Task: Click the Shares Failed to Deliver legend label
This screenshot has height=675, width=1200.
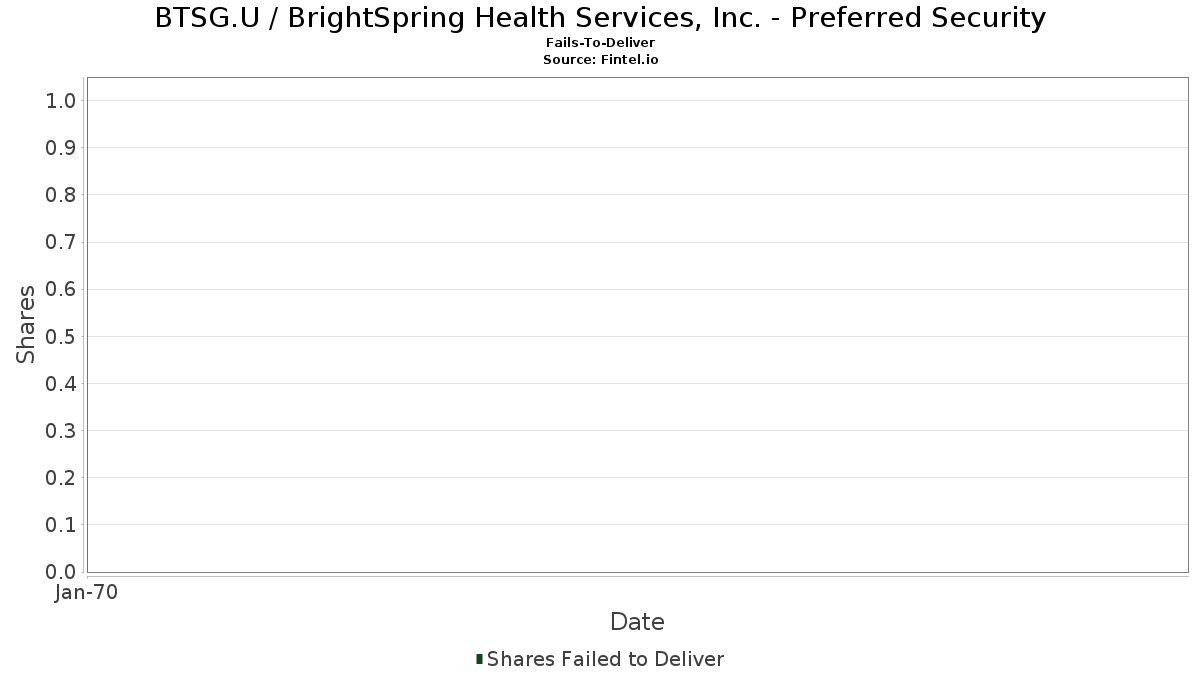Action: (605, 659)
